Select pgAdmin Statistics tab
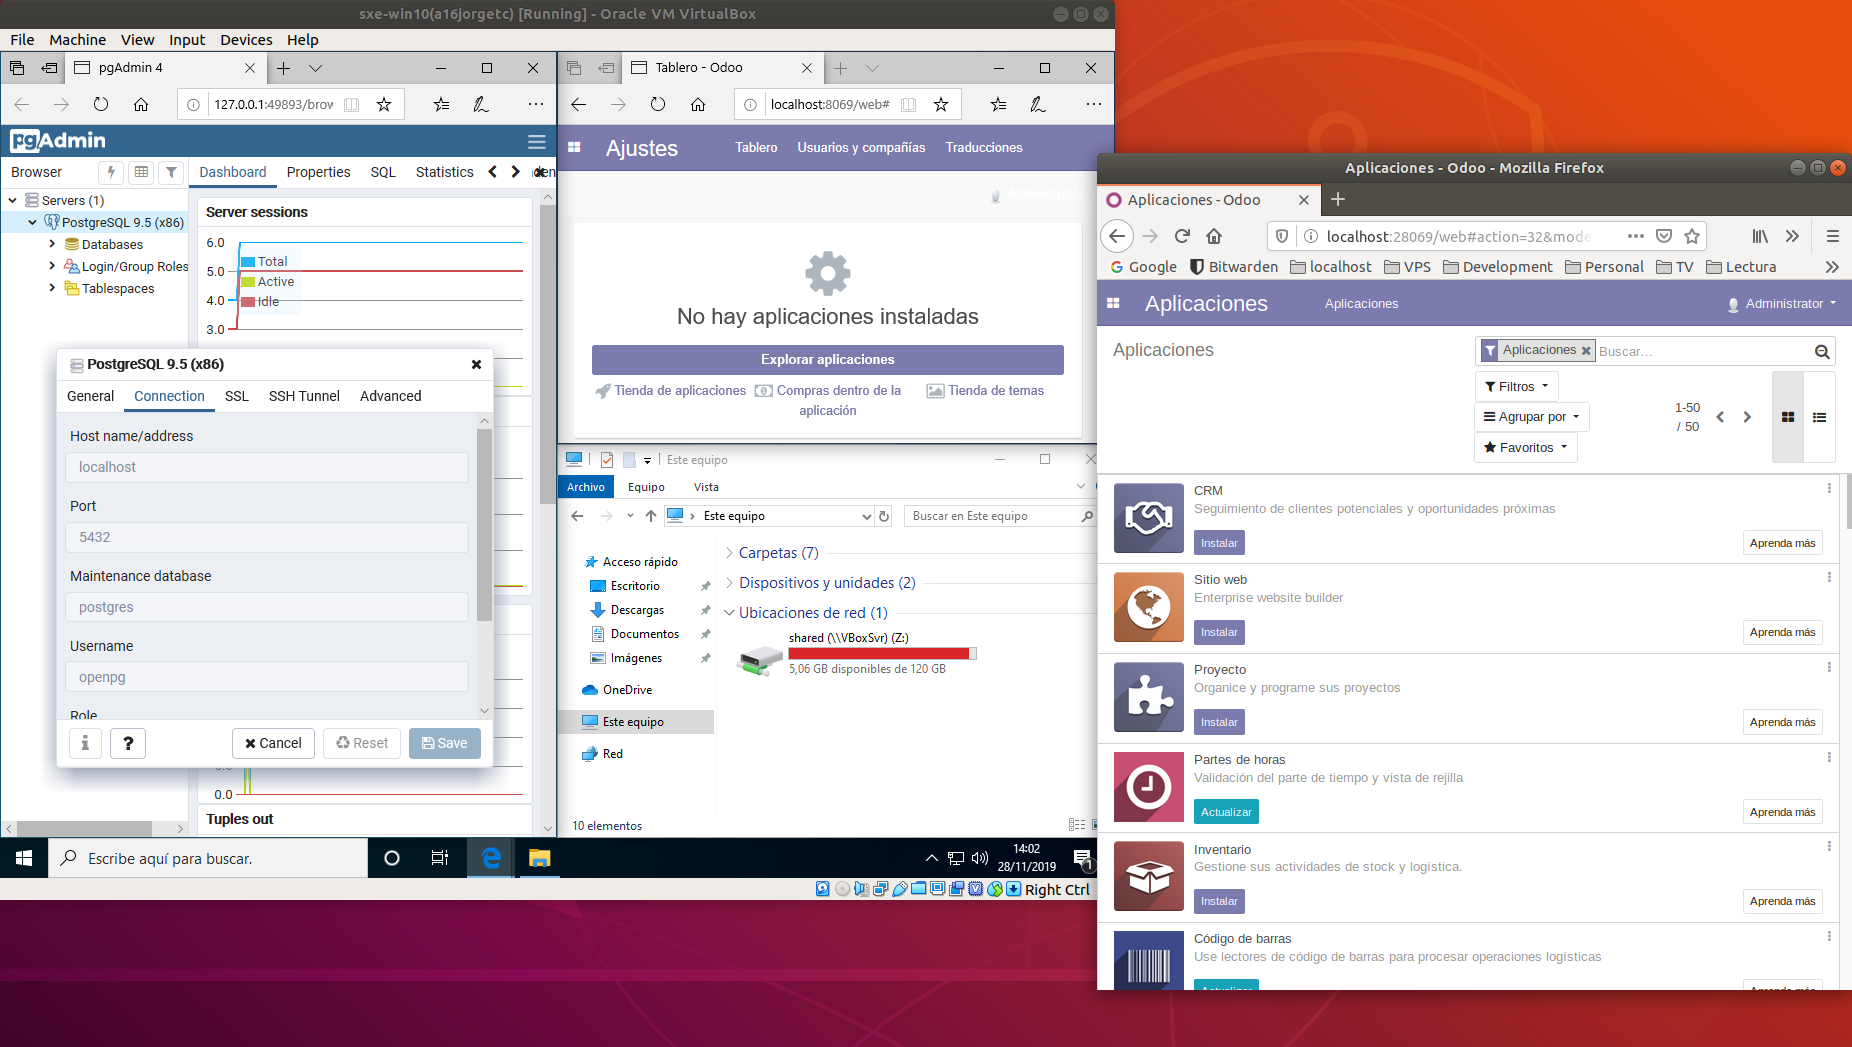Viewport: 1852px width, 1047px height. pos(444,172)
